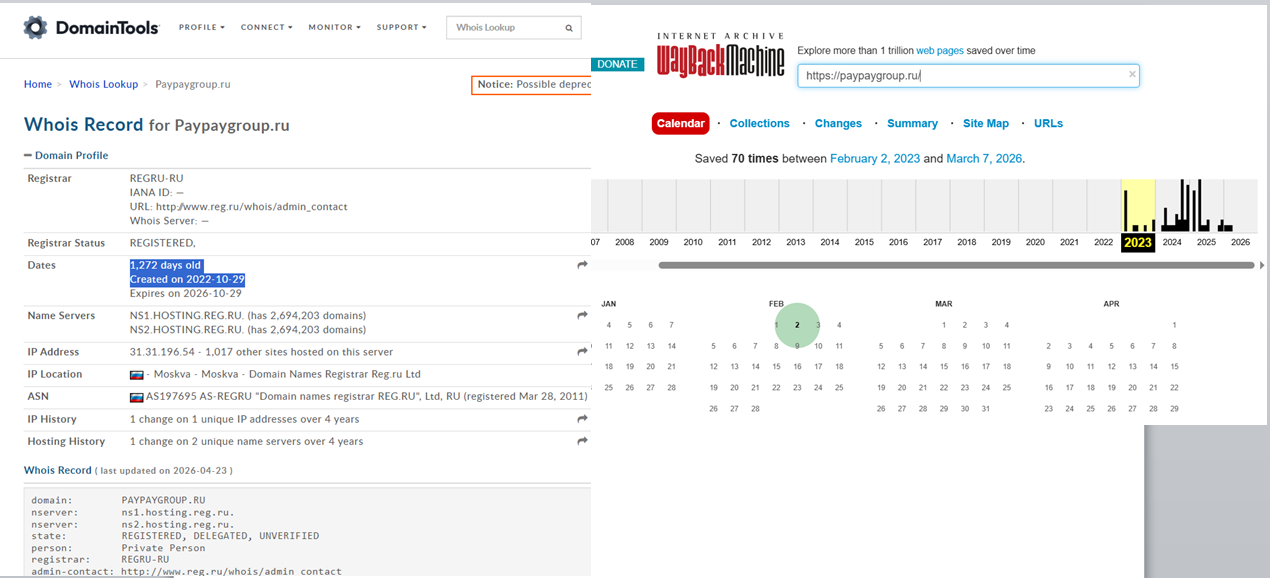Select year 2026 on the timeline
1270x578 pixels.
(x=1240, y=242)
